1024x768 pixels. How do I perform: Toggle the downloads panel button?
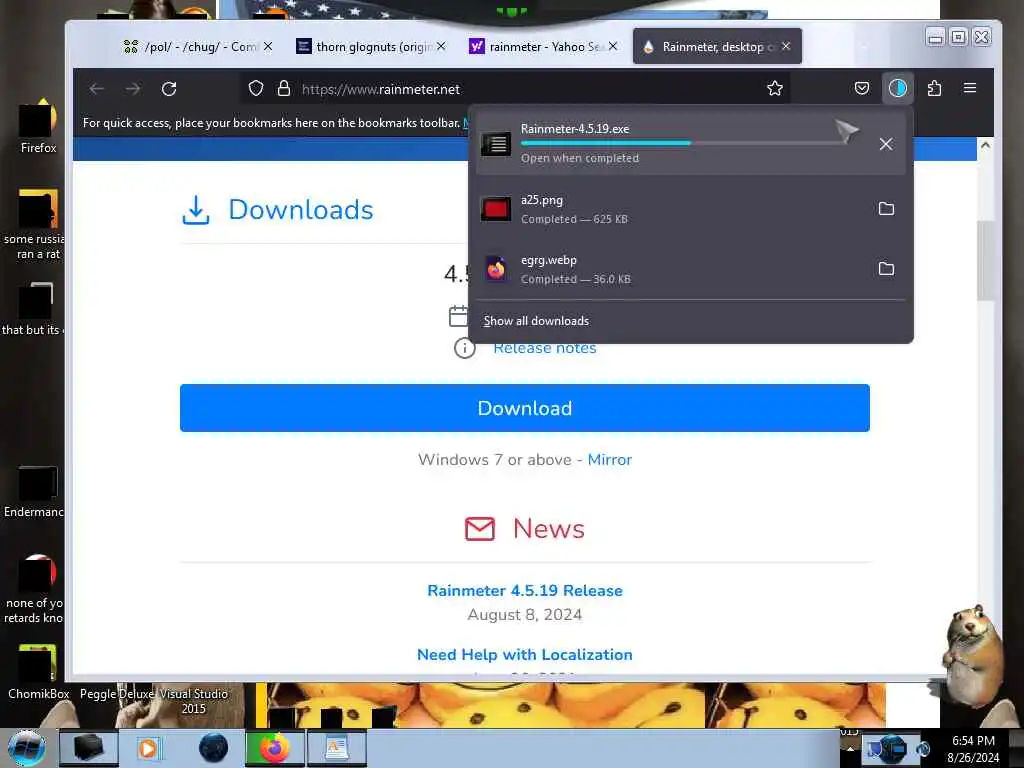coord(898,88)
